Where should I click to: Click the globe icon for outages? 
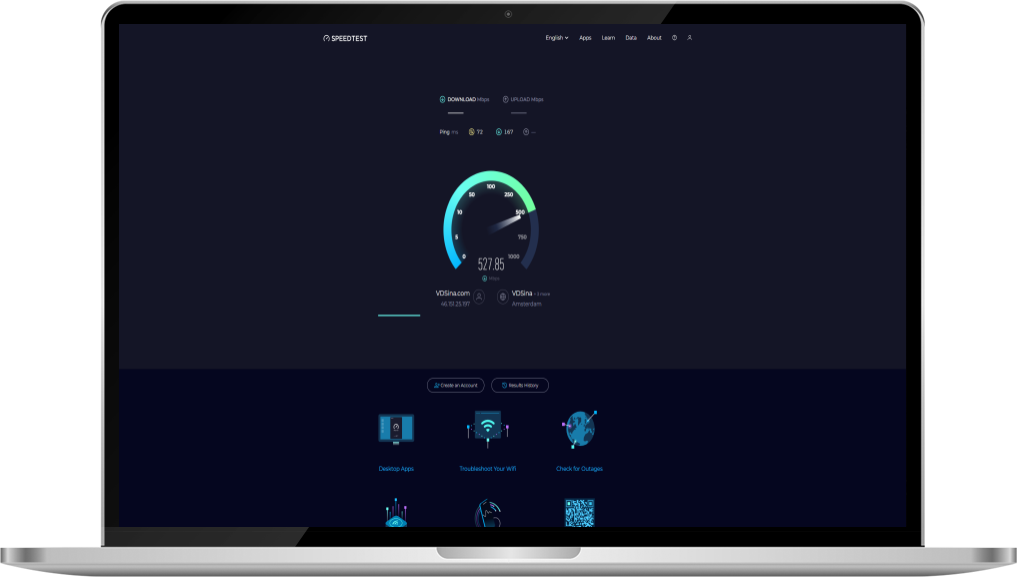tap(580, 428)
